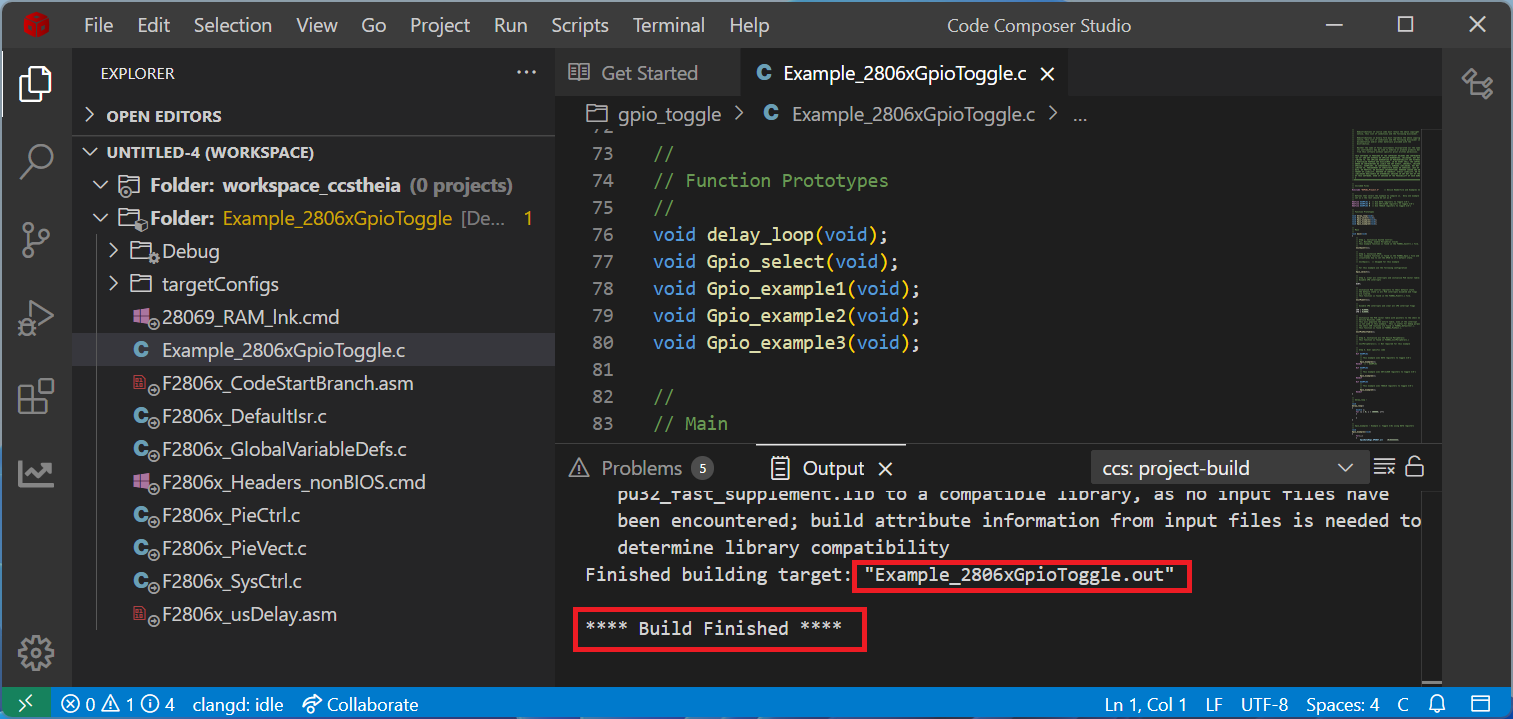Place cursor on void delay_loop(void) line

pyautogui.click(x=770, y=234)
